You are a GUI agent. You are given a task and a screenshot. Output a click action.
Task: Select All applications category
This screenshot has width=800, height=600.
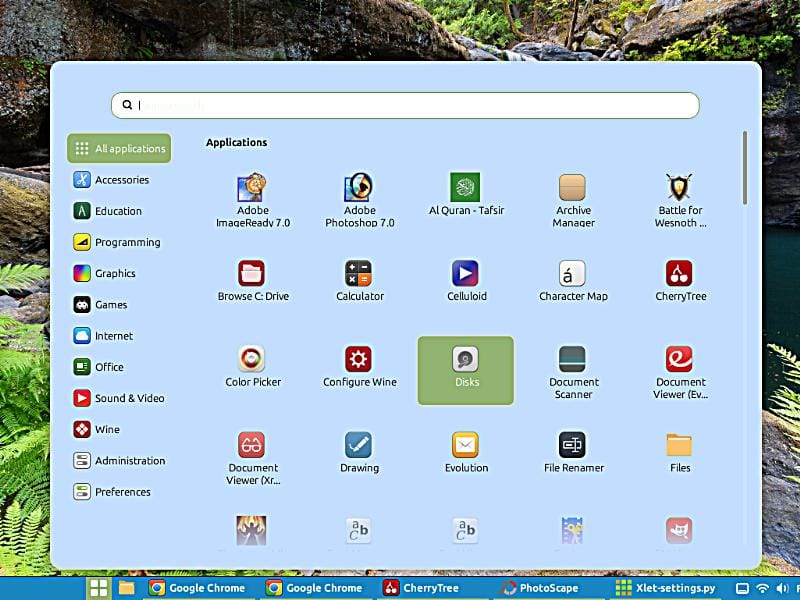119,148
